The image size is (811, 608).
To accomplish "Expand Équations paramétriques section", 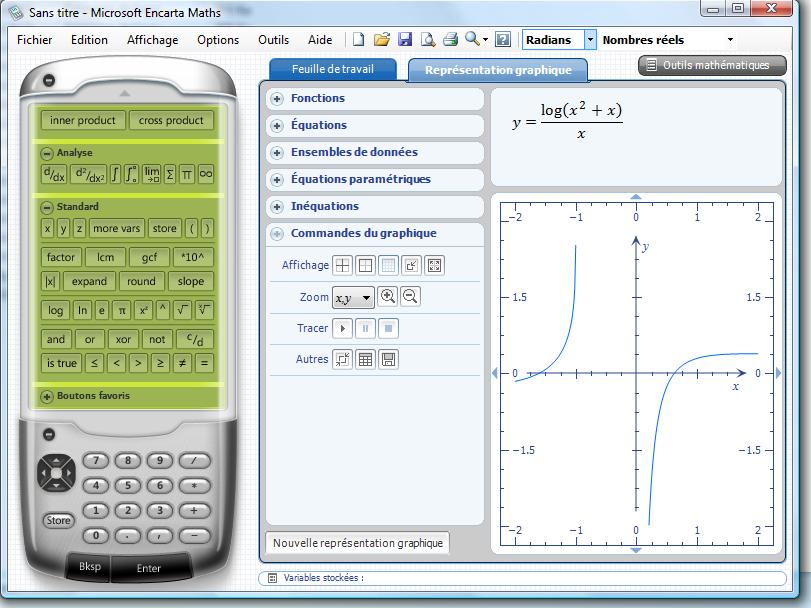I will tap(277, 179).
